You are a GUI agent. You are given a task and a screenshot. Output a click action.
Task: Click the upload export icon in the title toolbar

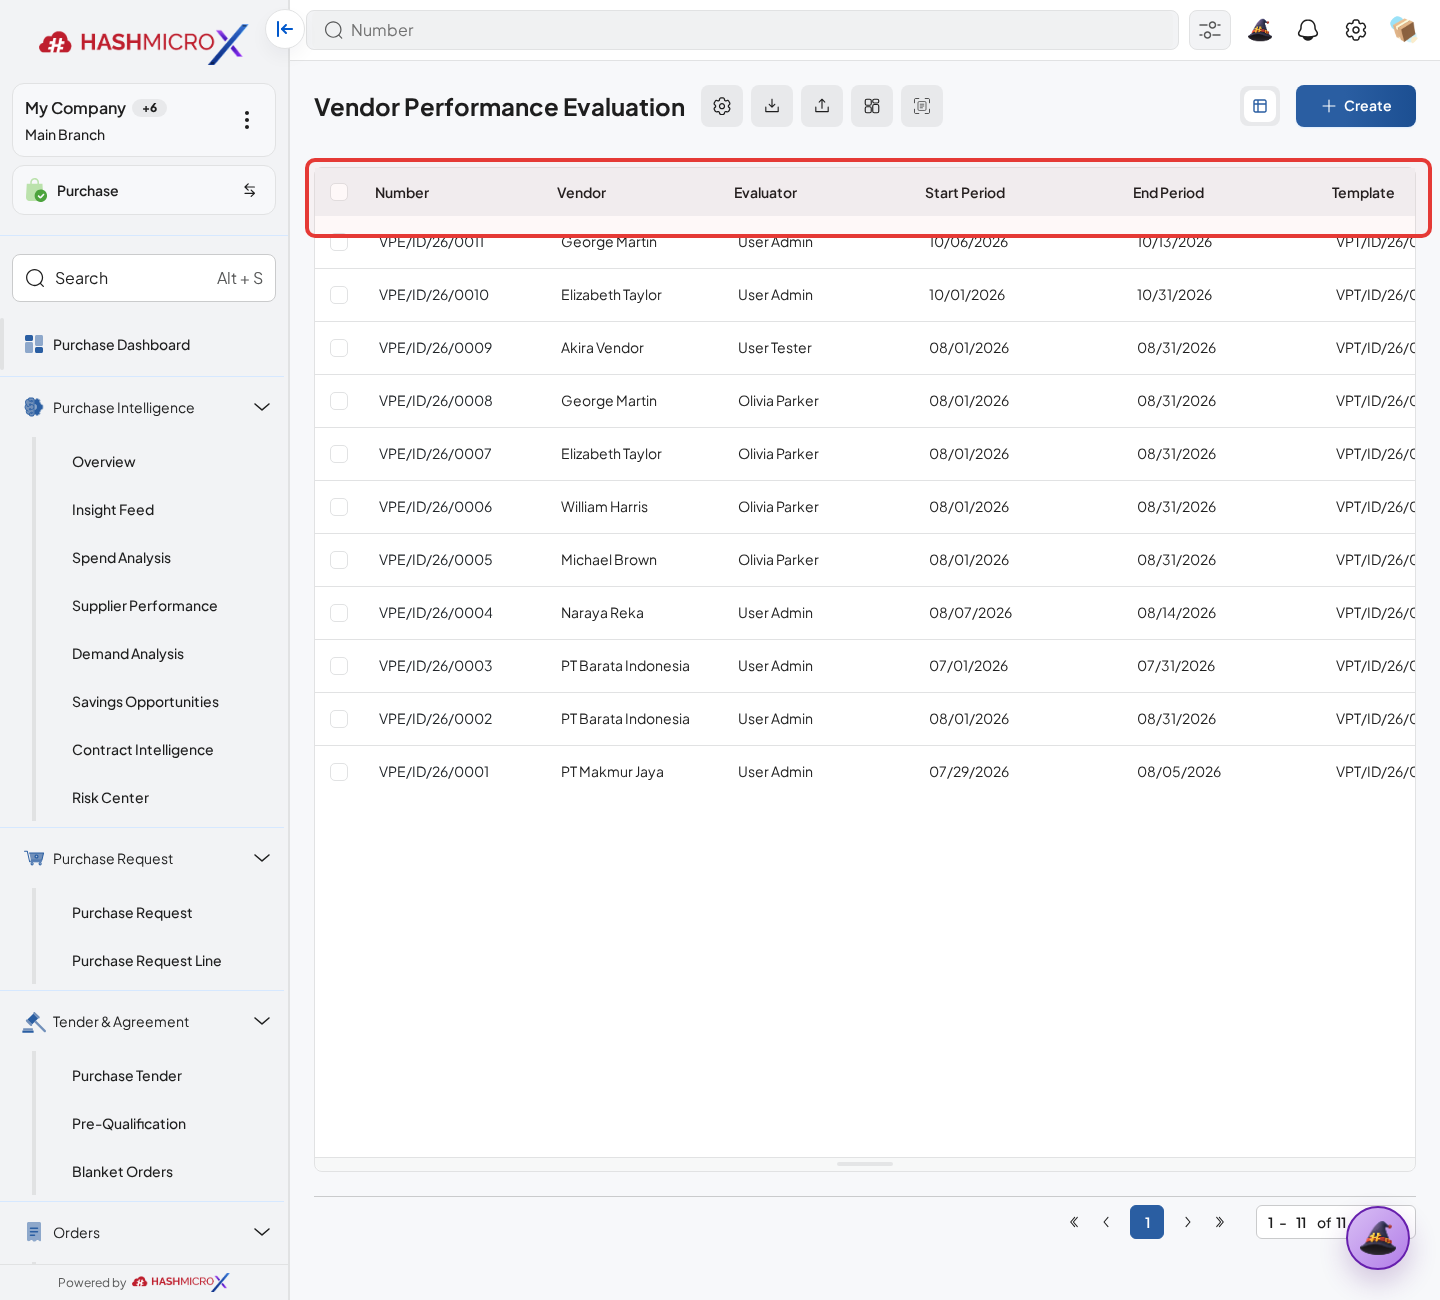822,106
